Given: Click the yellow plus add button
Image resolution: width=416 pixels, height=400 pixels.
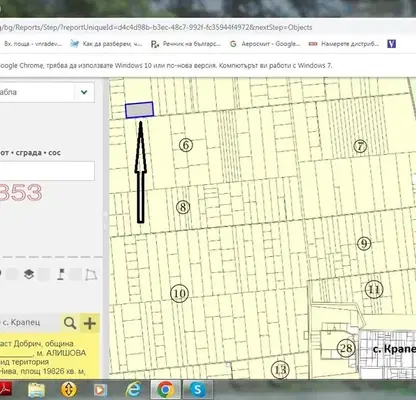Looking at the screenshot, I should point(90,323).
